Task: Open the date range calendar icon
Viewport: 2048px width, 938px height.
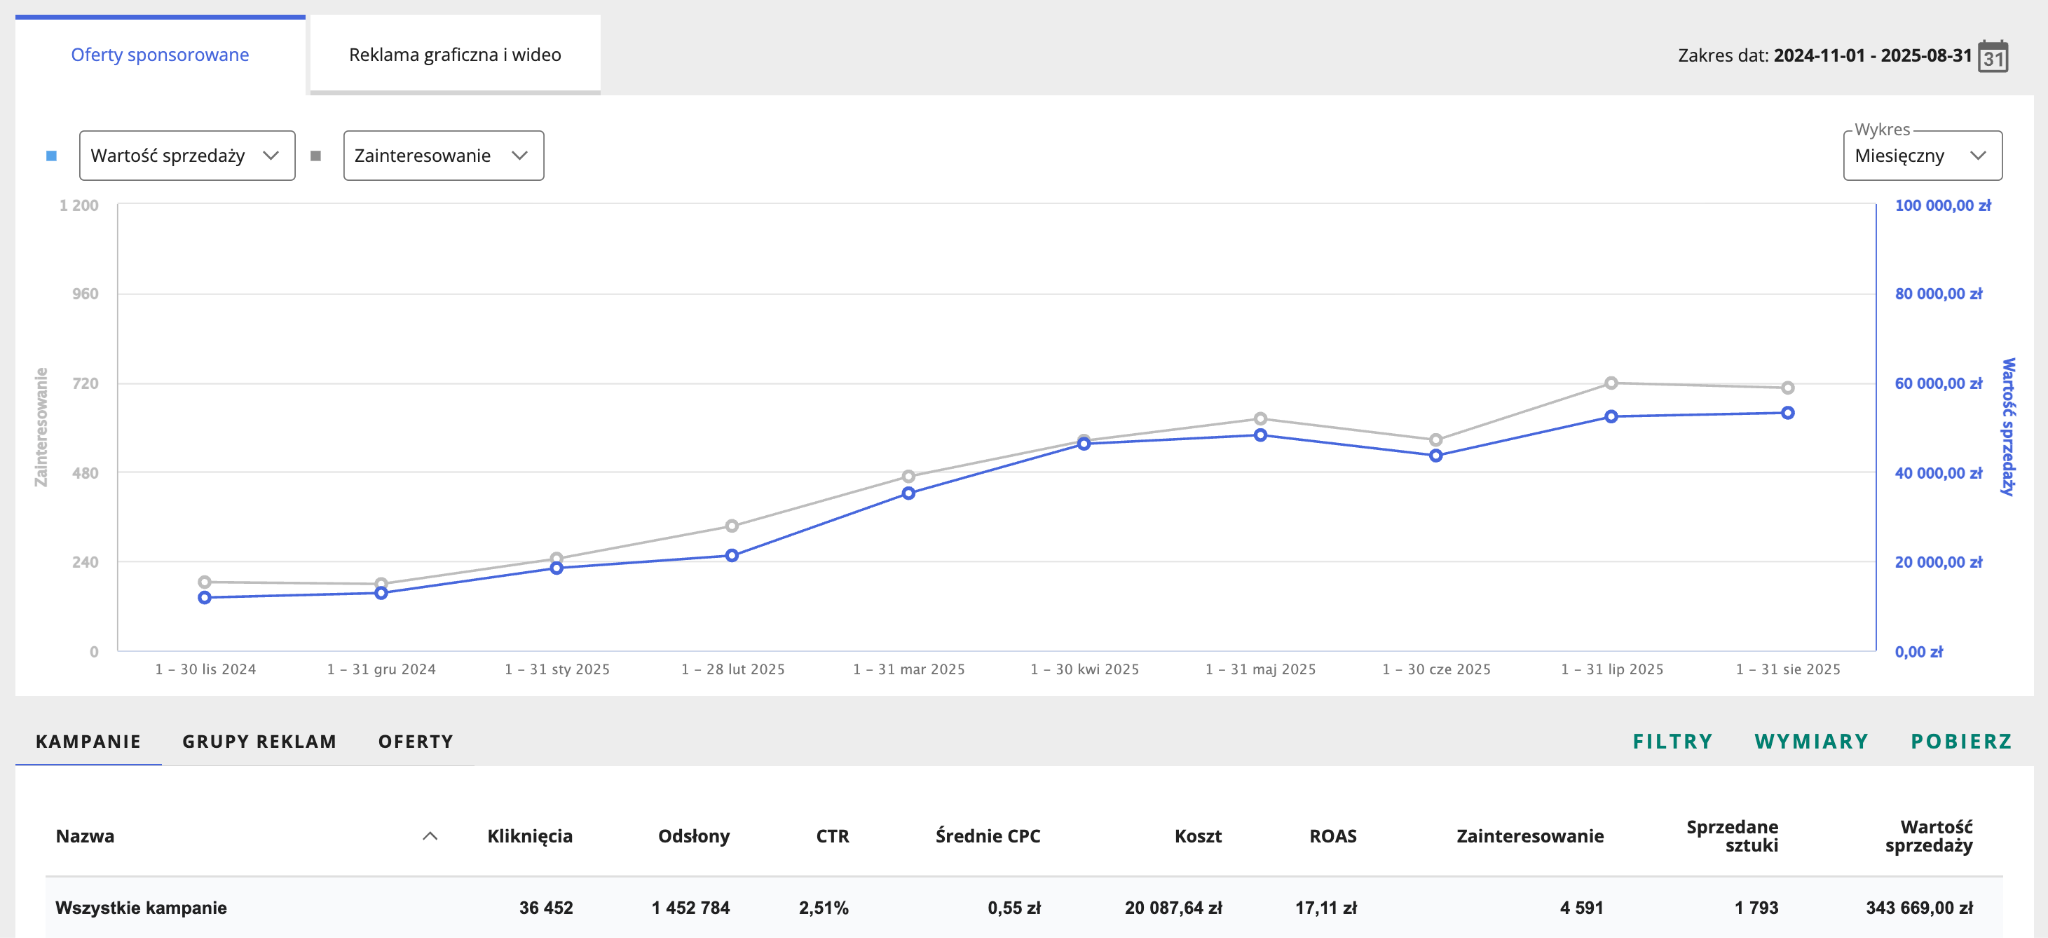Action: (1993, 56)
